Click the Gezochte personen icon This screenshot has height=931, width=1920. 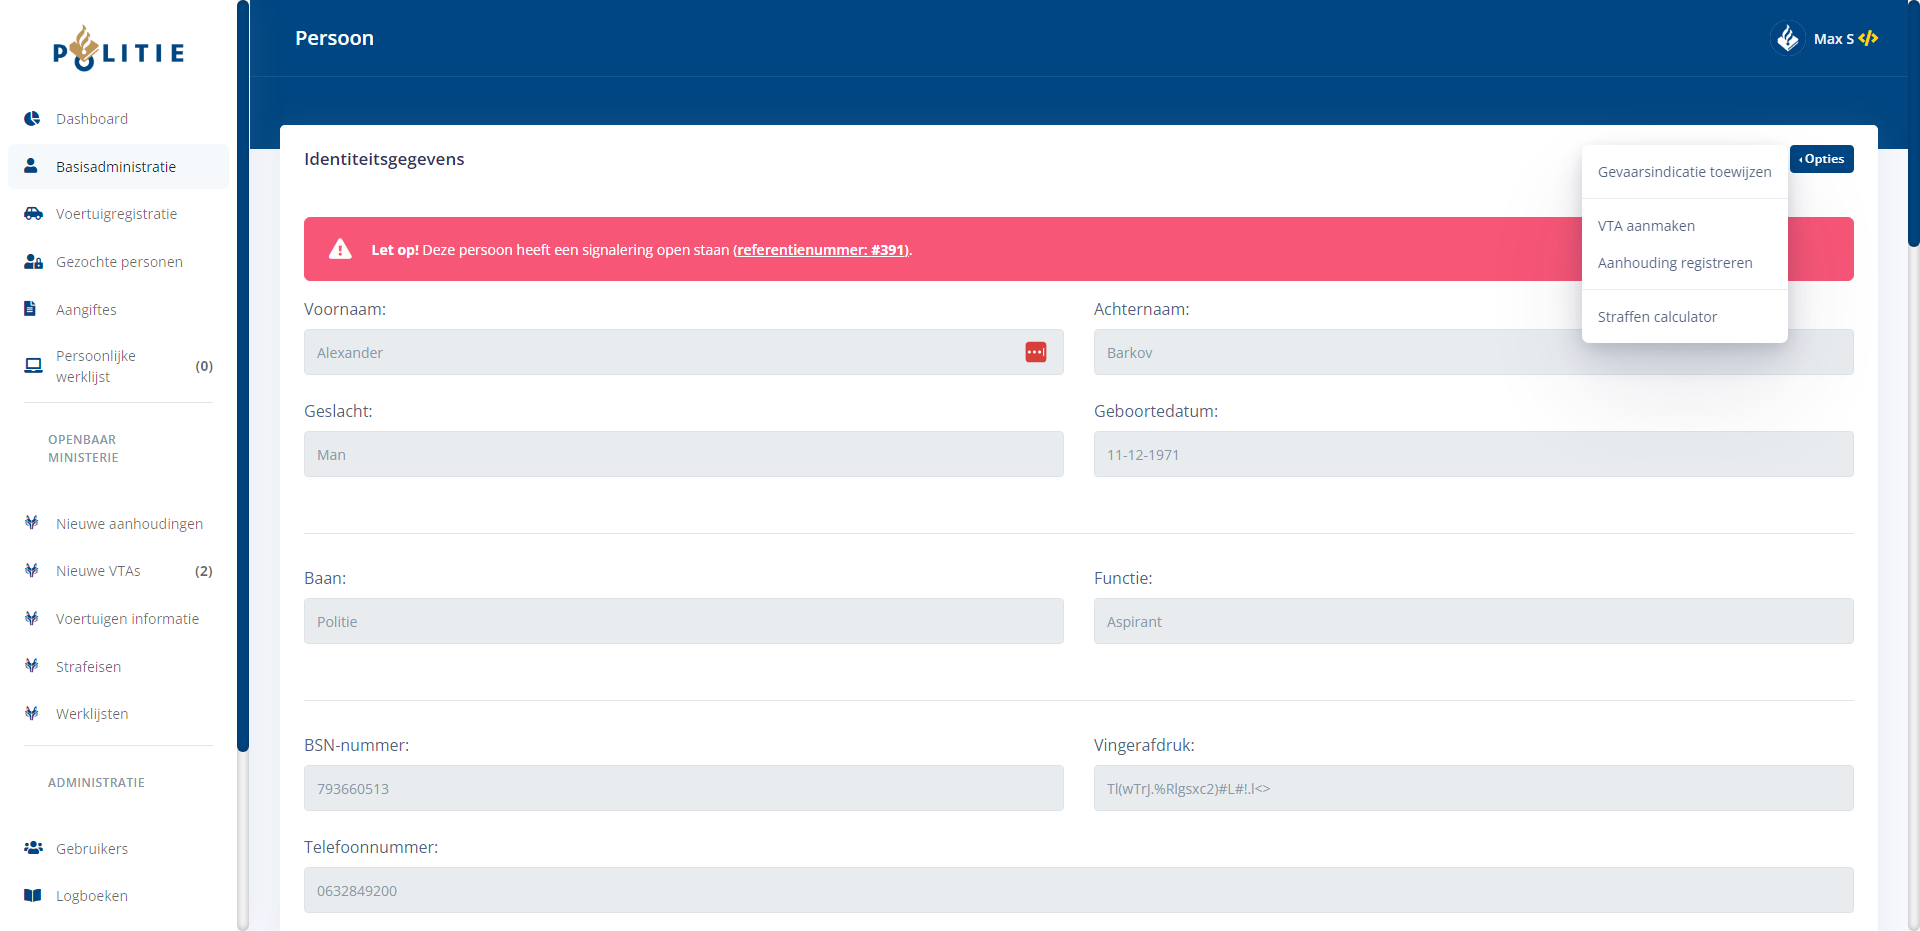pyautogui.click(x=33, y=262)
